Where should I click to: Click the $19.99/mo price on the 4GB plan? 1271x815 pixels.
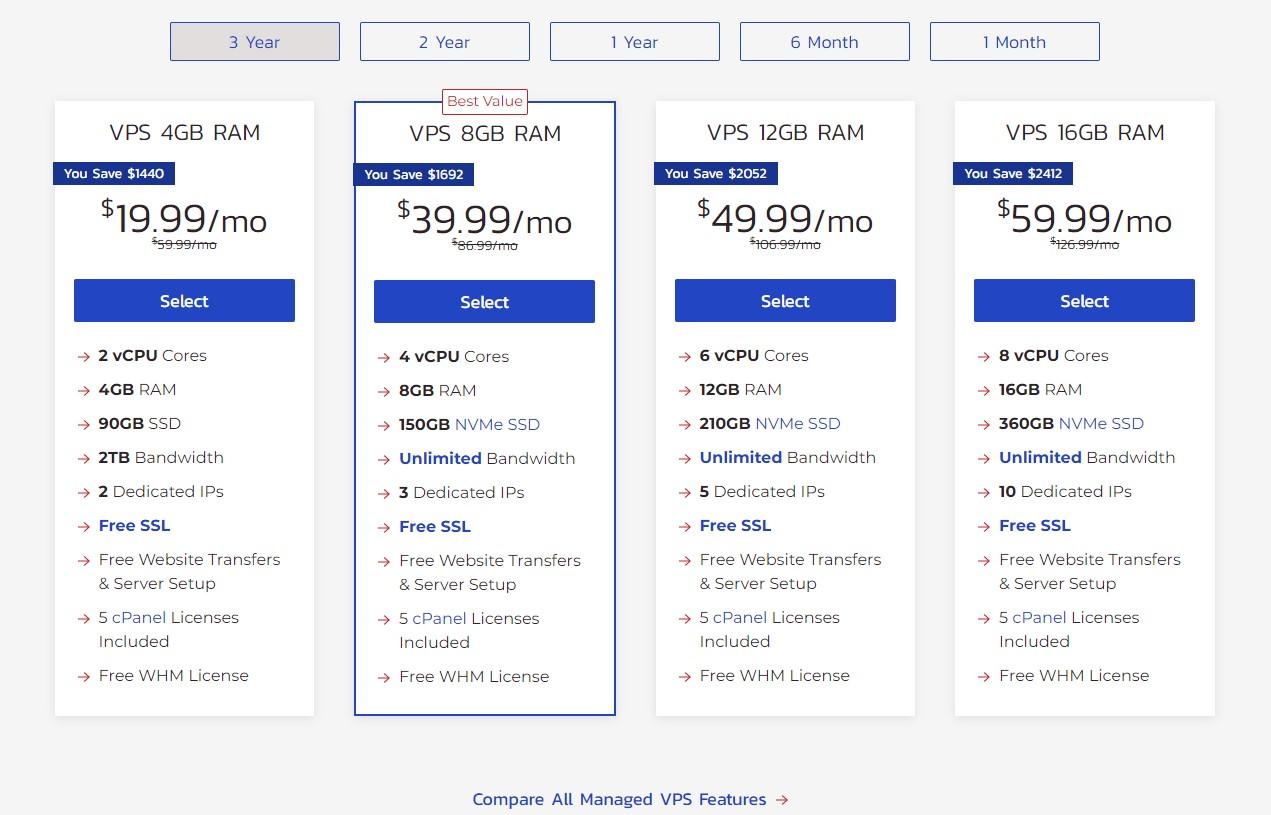click(x=183, y=218)
